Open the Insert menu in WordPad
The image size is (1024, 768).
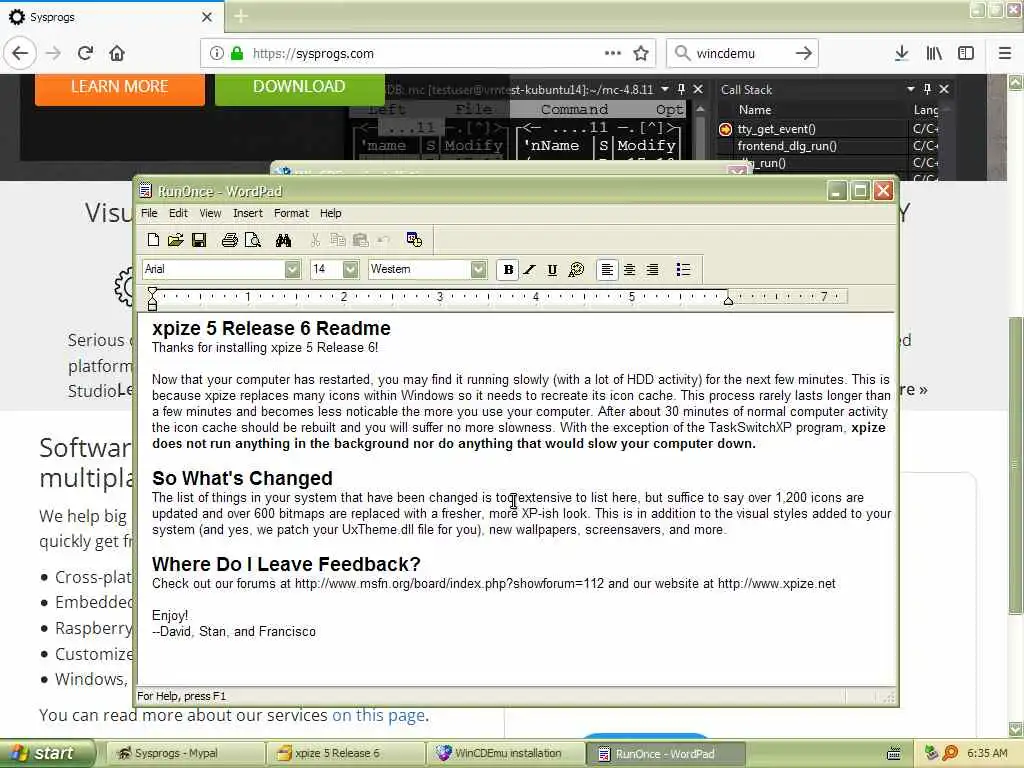point(248,213)
